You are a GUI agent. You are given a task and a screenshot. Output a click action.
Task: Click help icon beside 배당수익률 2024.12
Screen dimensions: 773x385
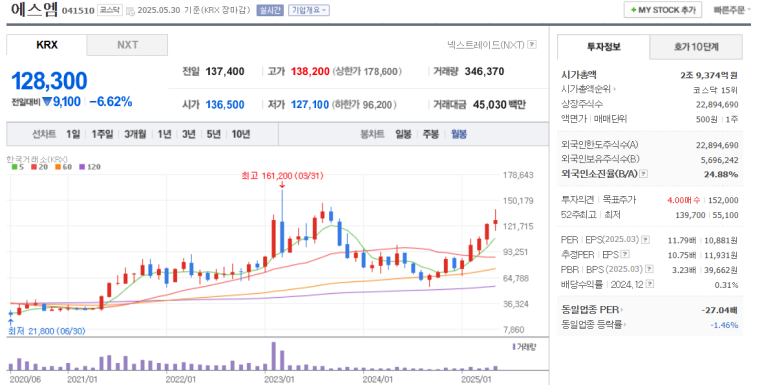[650, 284]
